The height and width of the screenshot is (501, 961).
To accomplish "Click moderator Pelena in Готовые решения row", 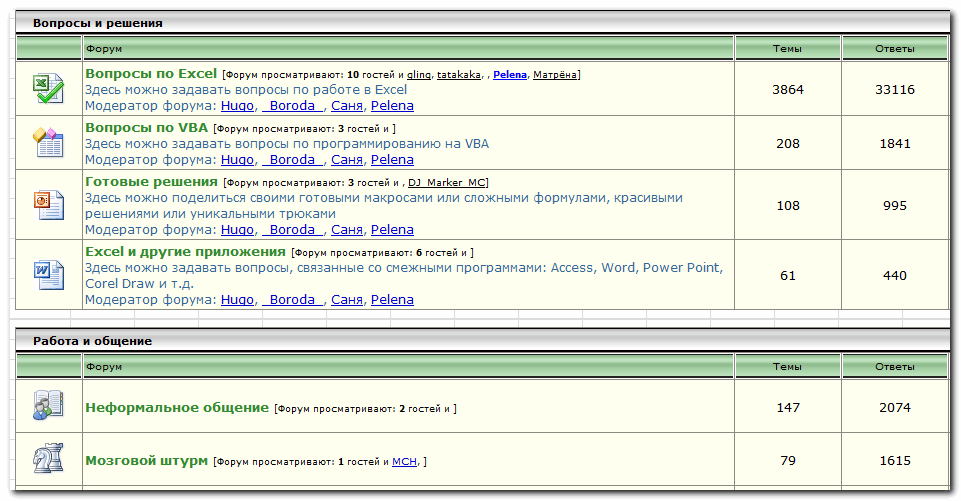I will [392, 229].
